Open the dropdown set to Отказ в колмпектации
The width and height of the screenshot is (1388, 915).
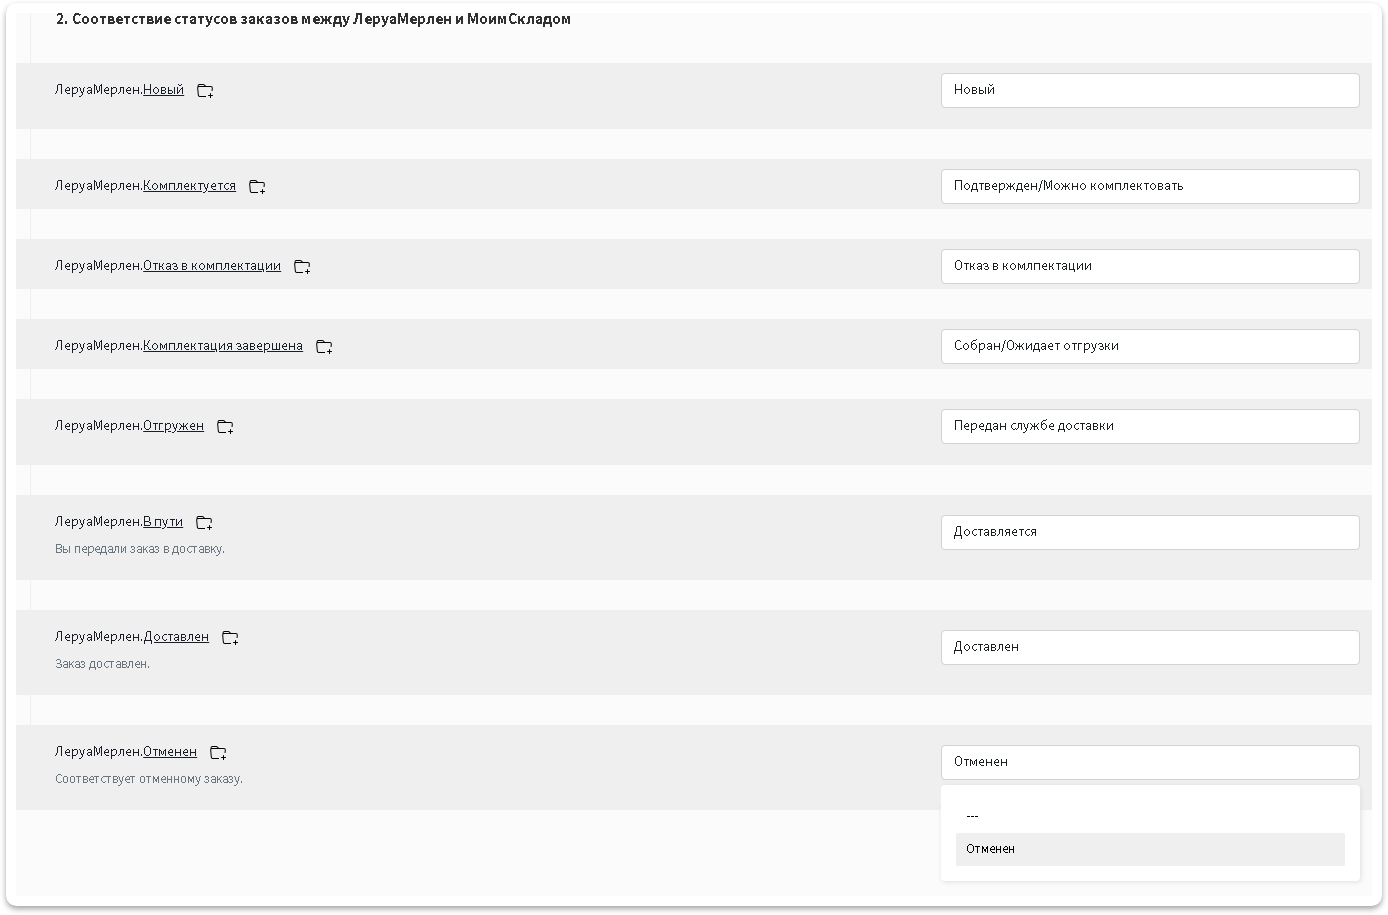click(x=1149, y=266)
